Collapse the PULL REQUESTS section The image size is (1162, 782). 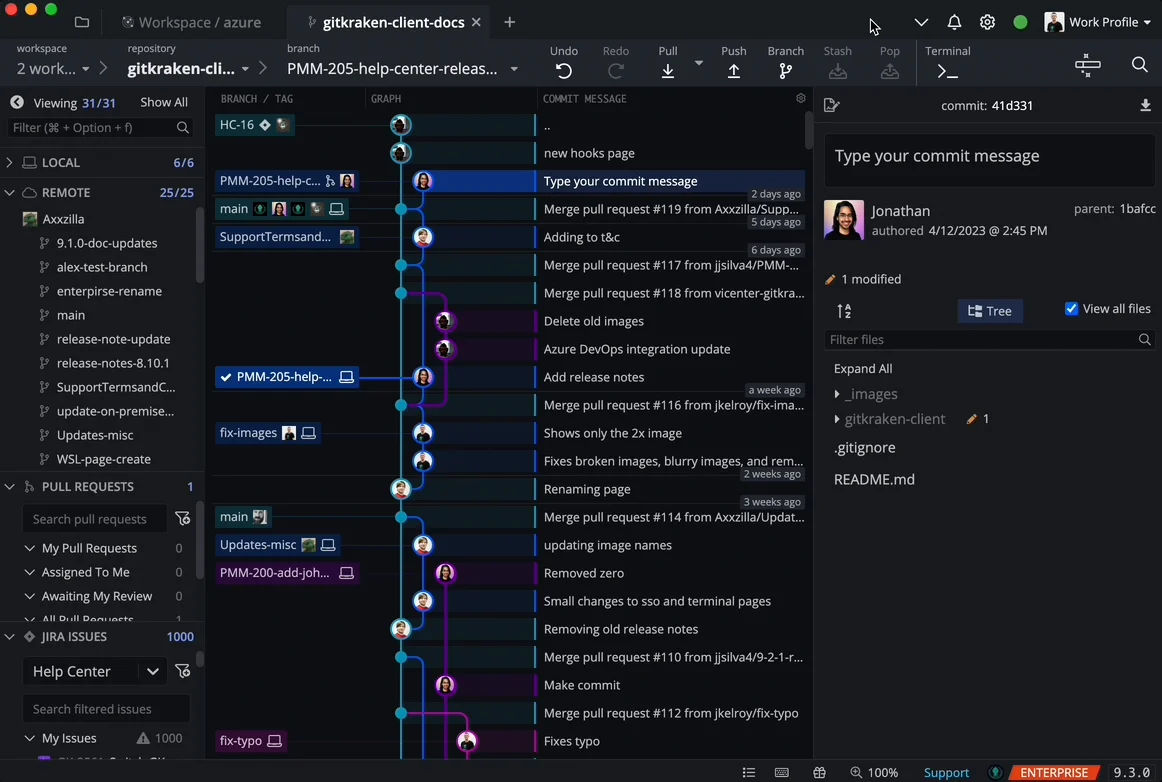pos(10,487)
